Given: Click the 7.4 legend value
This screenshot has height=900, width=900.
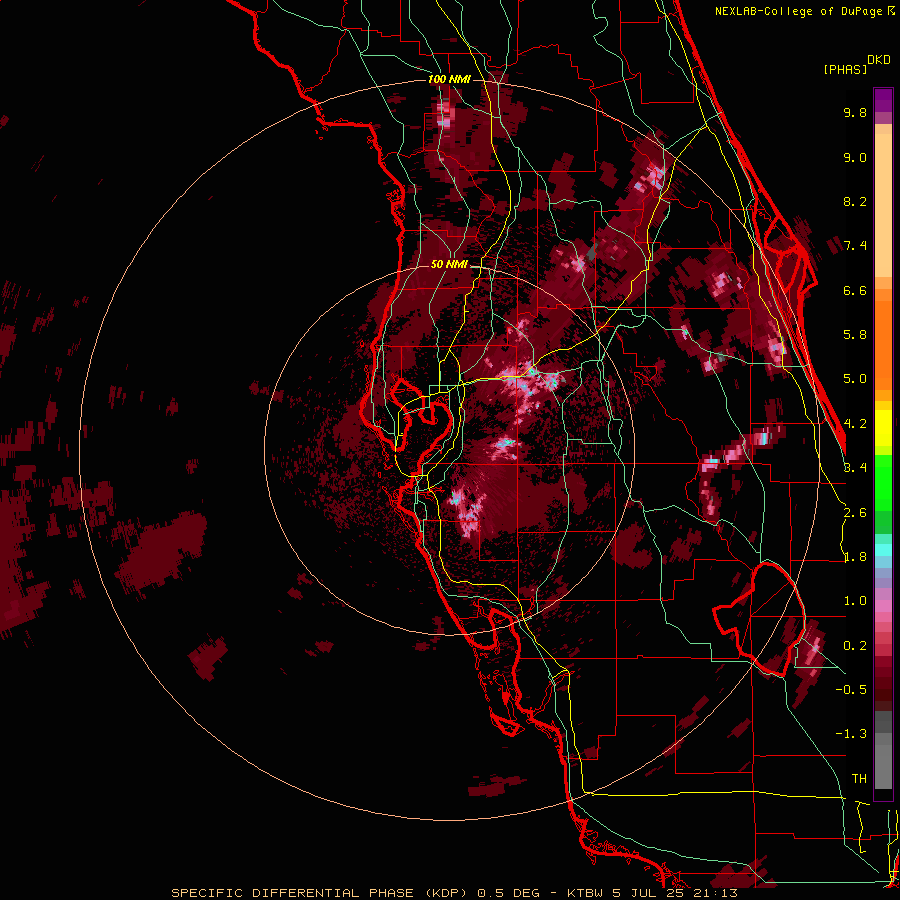Looking at the screenshot, I should 855,246.
